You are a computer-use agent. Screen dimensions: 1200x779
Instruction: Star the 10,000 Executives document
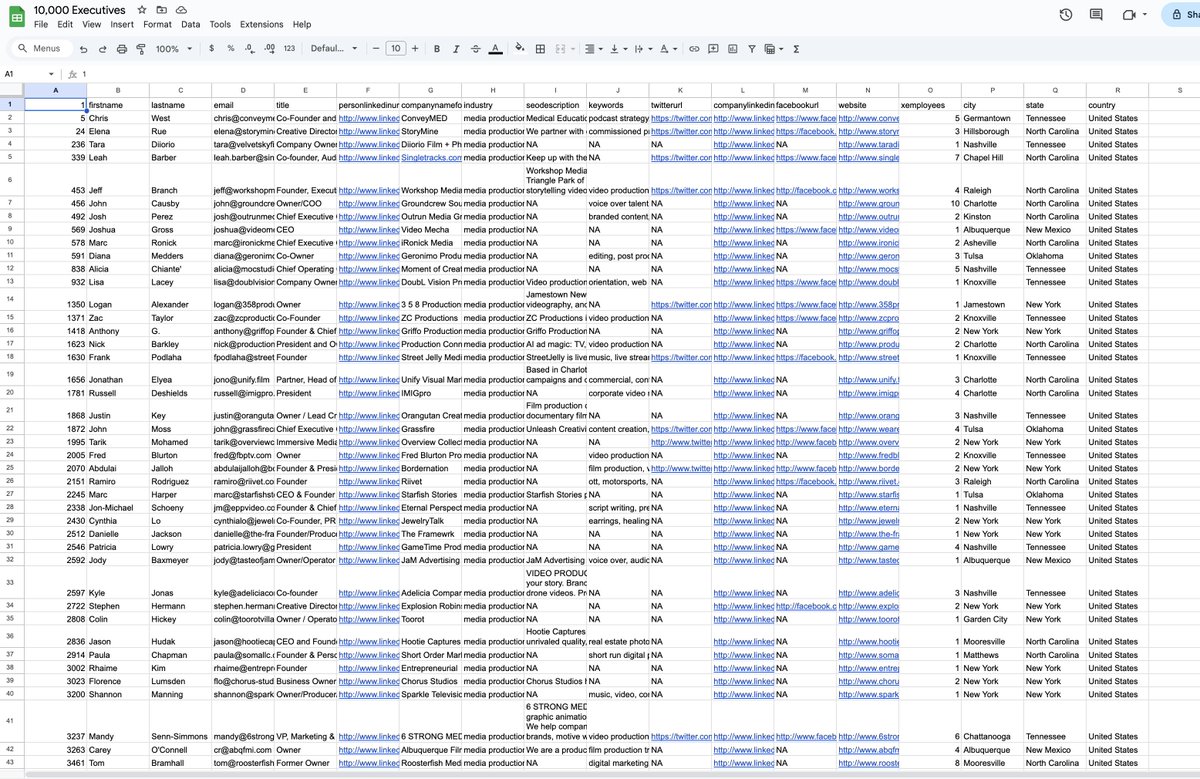[142, 9]
